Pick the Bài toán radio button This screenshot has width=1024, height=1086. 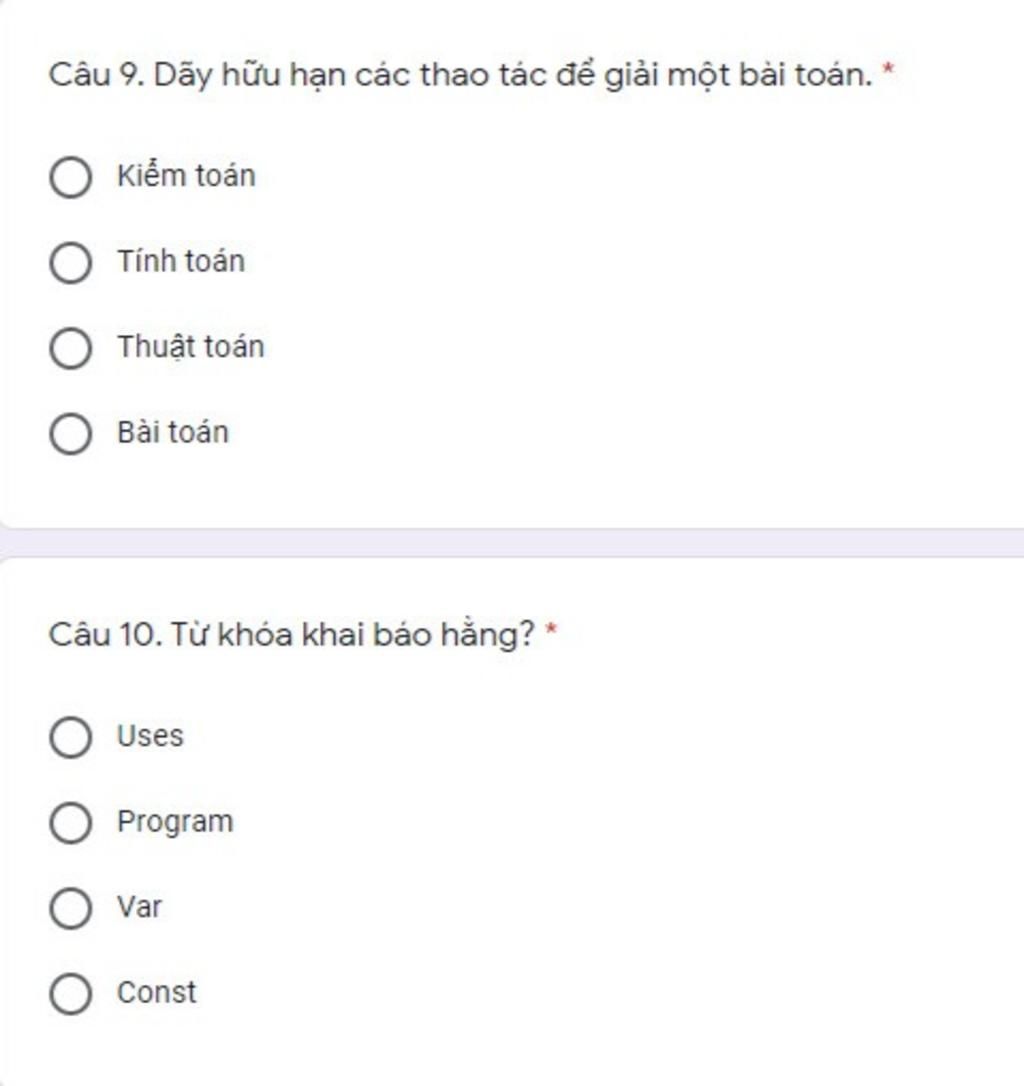point(71,434)
